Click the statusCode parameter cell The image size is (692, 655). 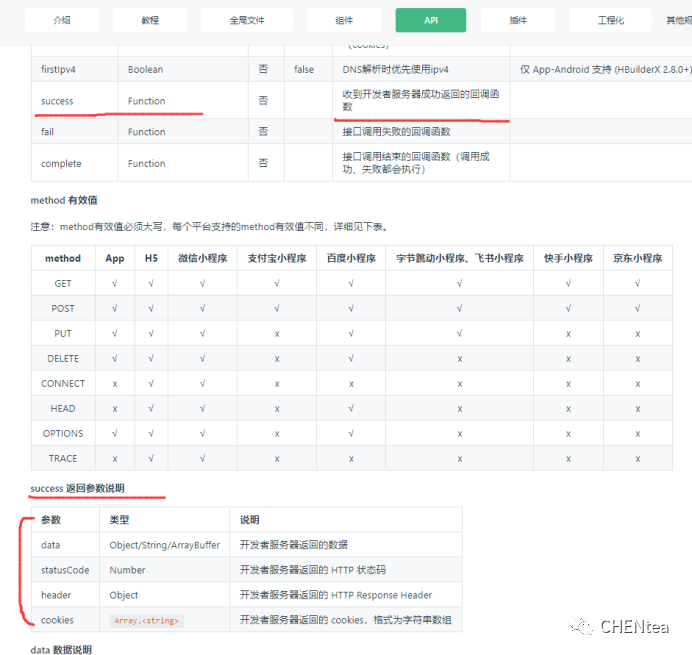click(65, 570)
